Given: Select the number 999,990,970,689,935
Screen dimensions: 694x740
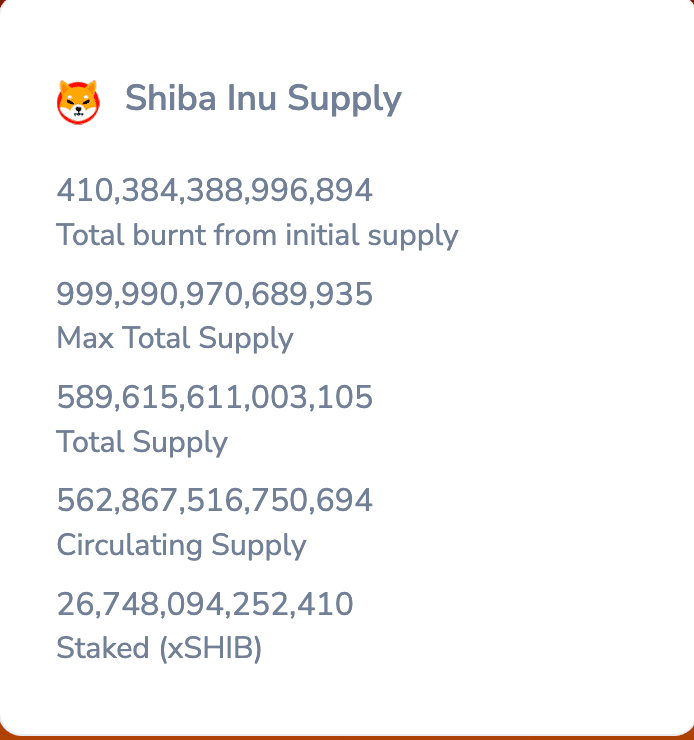Looking at the screenshot, I should (214, 294).
